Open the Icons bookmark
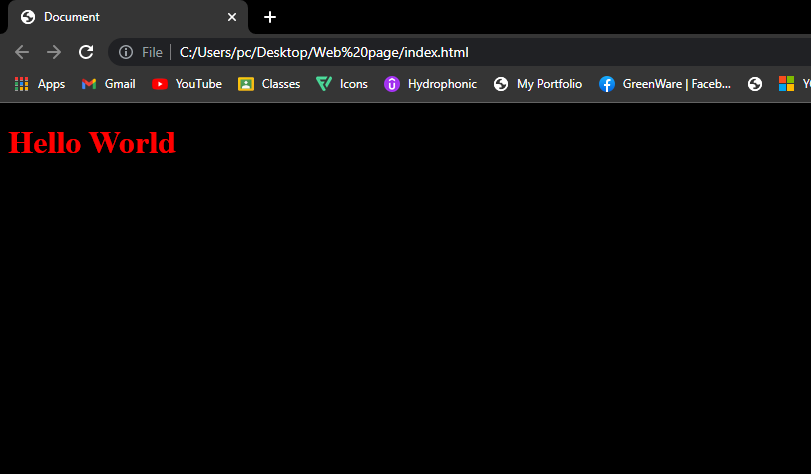Screen dimensions: 811x474 (342, 84)
